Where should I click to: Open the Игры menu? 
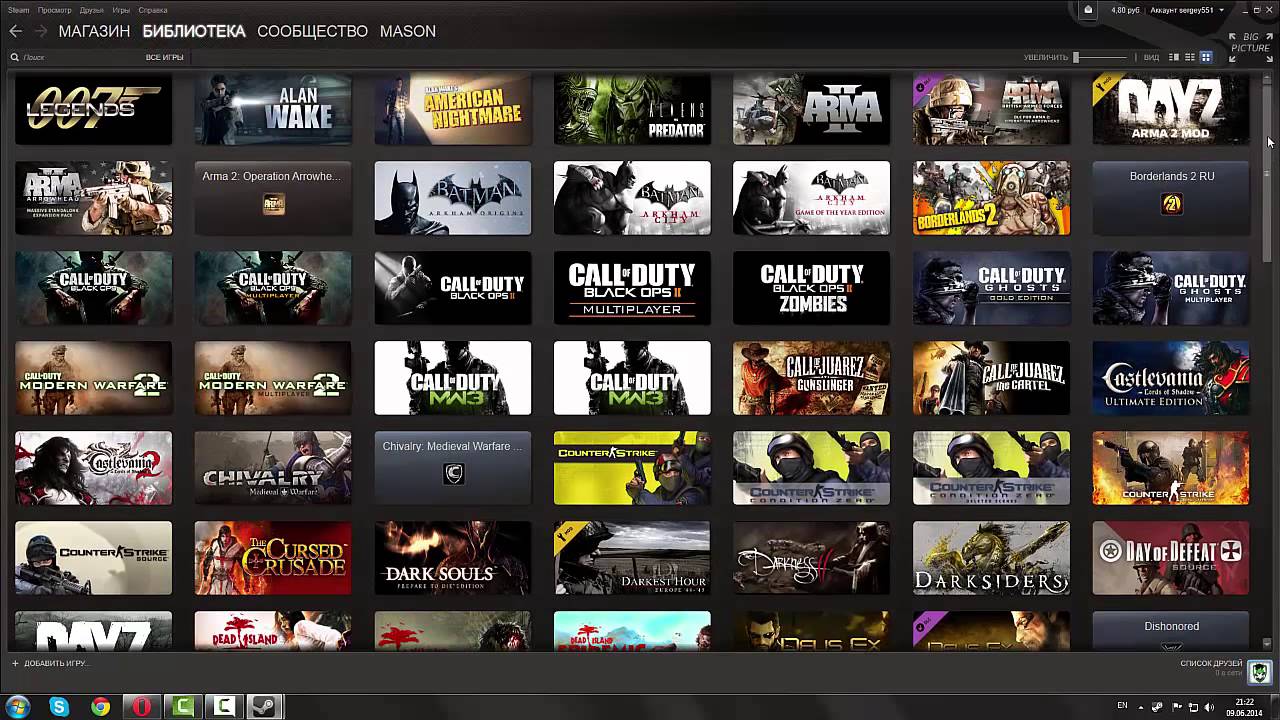click(x=121, y=10)
